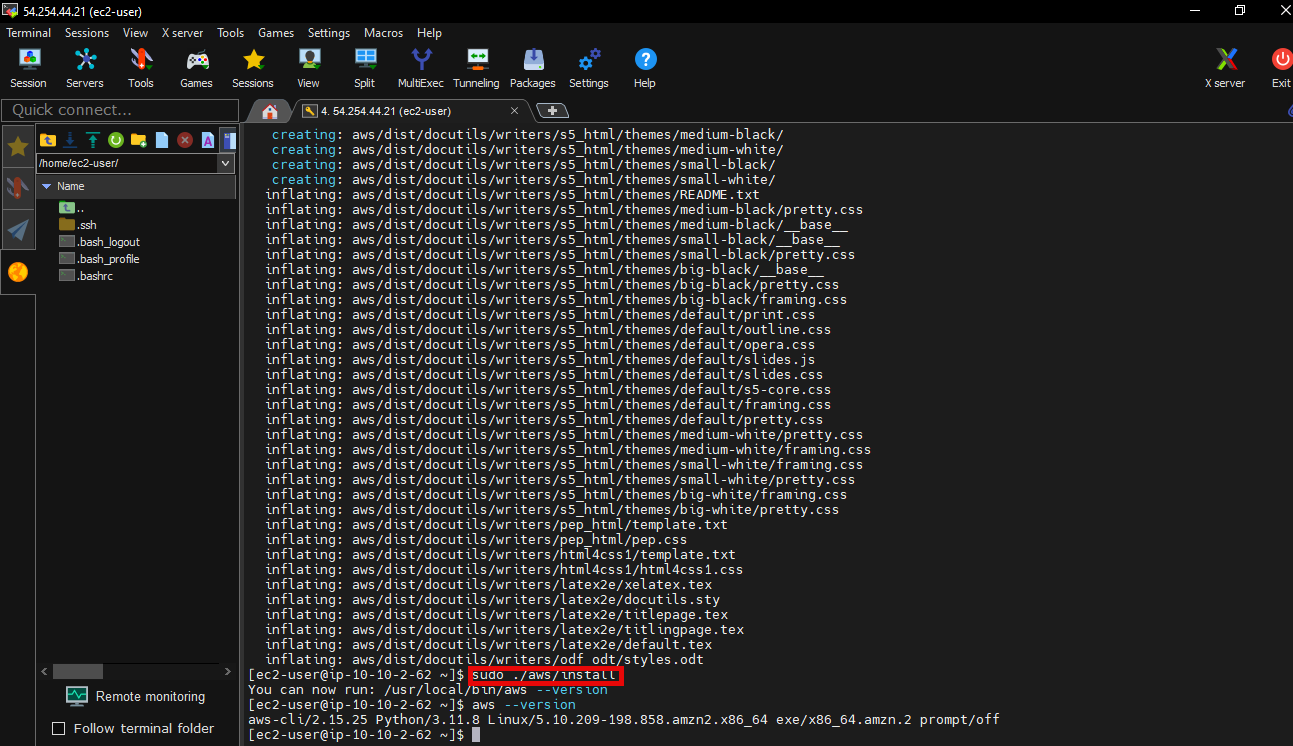Image resolution: width=1293 pixels, height=746 pixels.
Task: Open the Tunneling toolbar button
Action: (477, 68)
